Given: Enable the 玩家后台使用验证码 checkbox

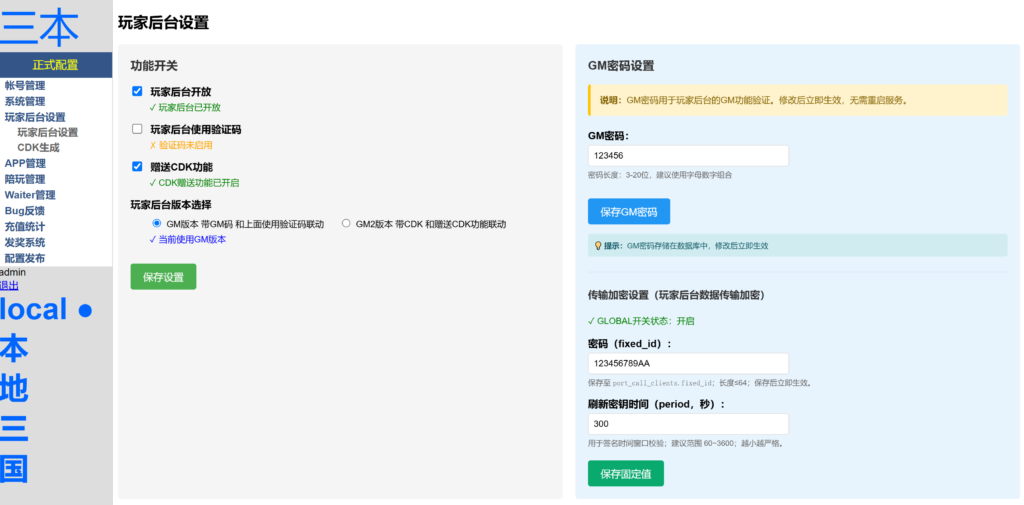Looking at the screenshot, I should pos(137,129).
